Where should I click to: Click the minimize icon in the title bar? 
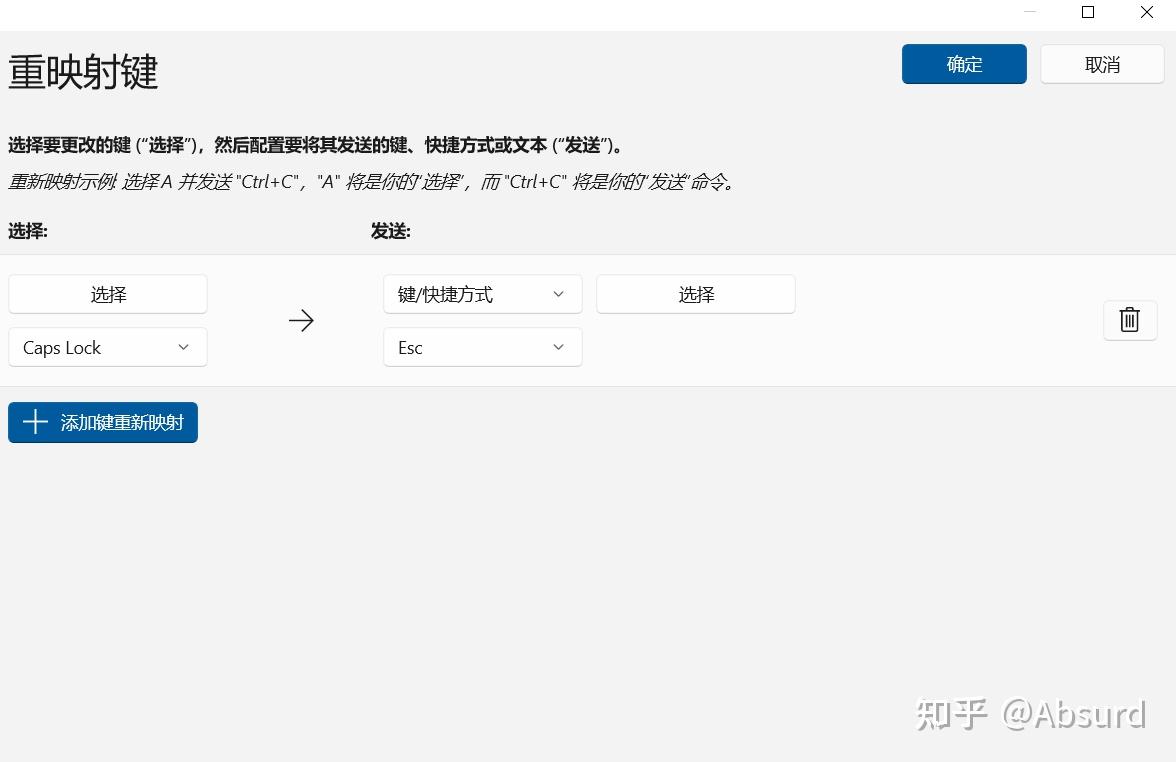point(1029,13)
